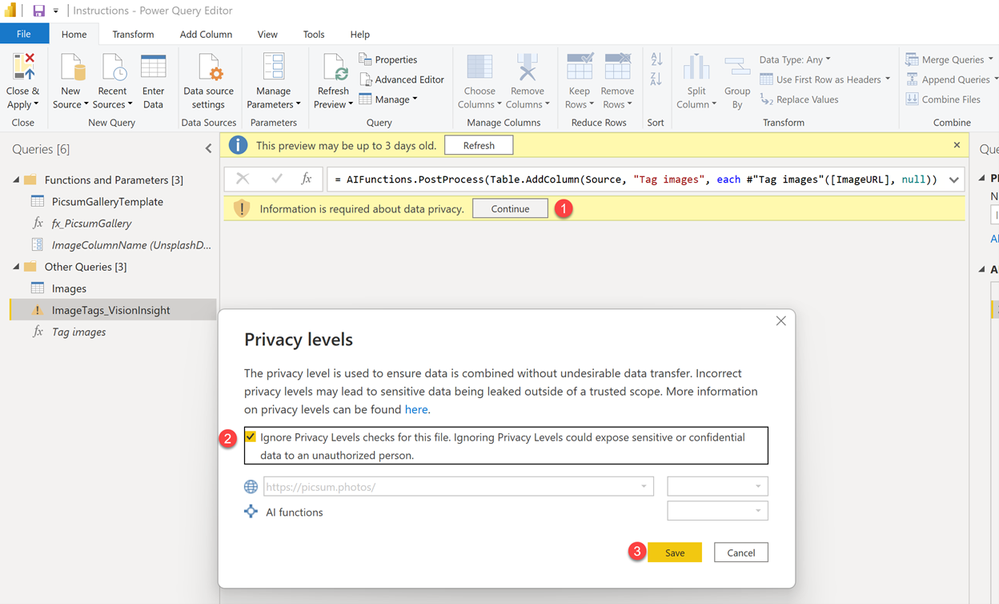The image size is (999, 604).
Task: Select ImageTags_VisionInsight query
Action: (113, 310)
